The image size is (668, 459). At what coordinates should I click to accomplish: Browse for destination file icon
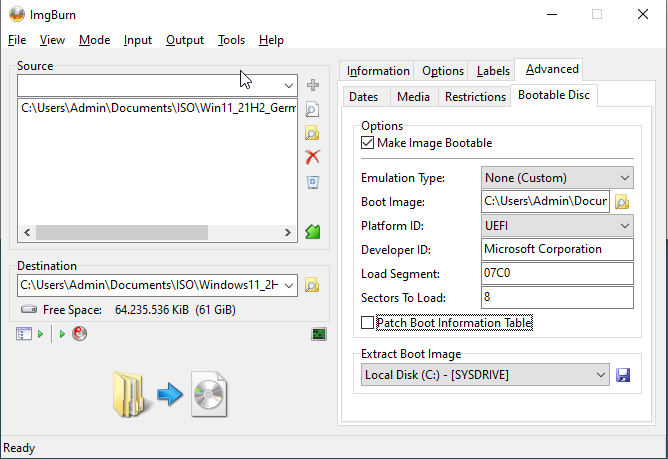312,285
